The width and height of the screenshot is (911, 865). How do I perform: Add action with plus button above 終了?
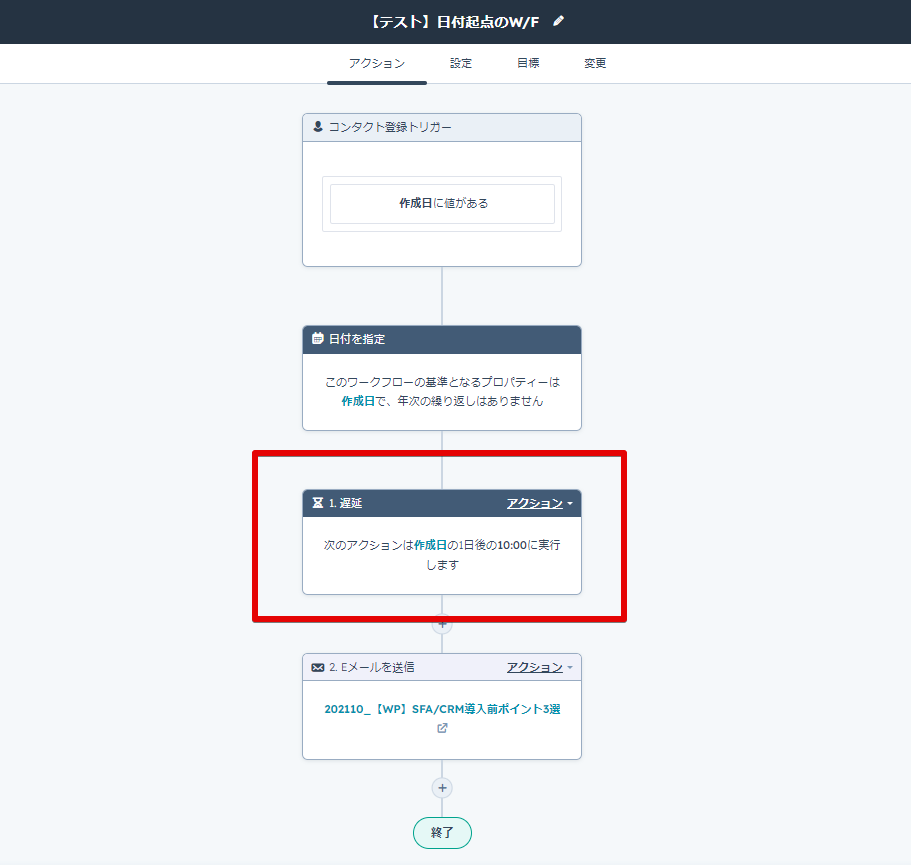(x=442, y=788)
